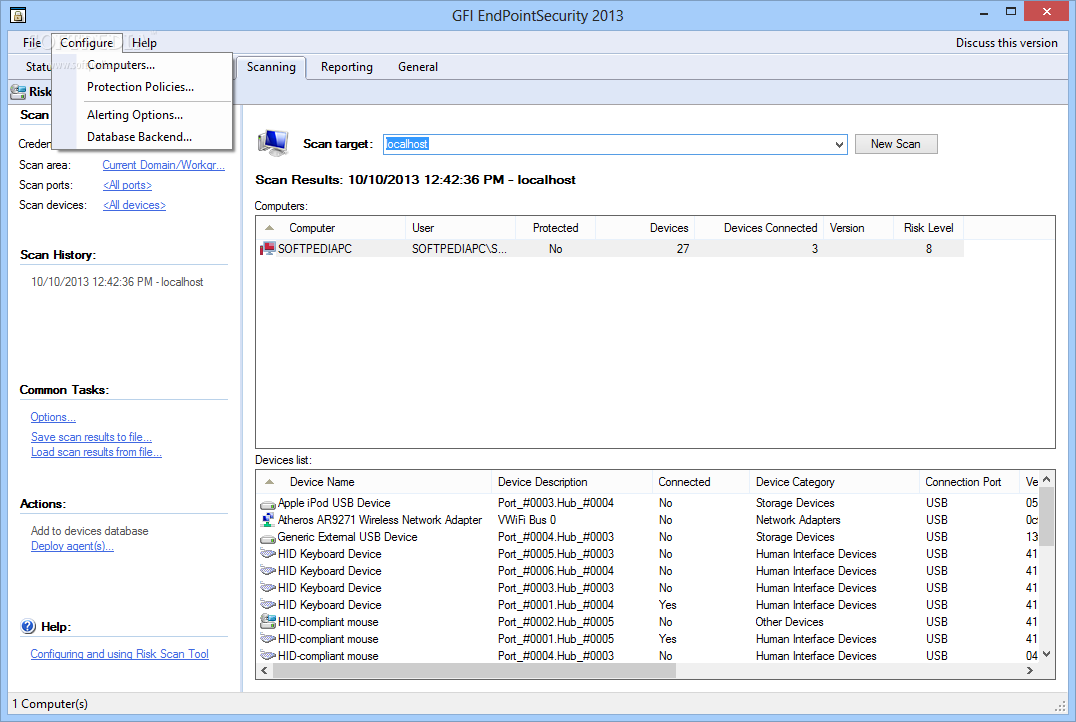Click Load scan results from file... link

[96, 452]
